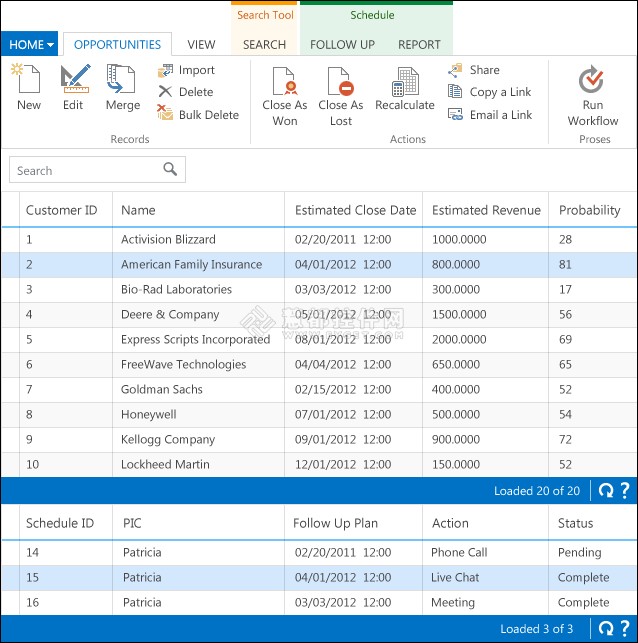The width and height of the screenshot is (638, 643).
Task: Click the Search Tool contextual tab label
Action: click(x=265, y=15)
